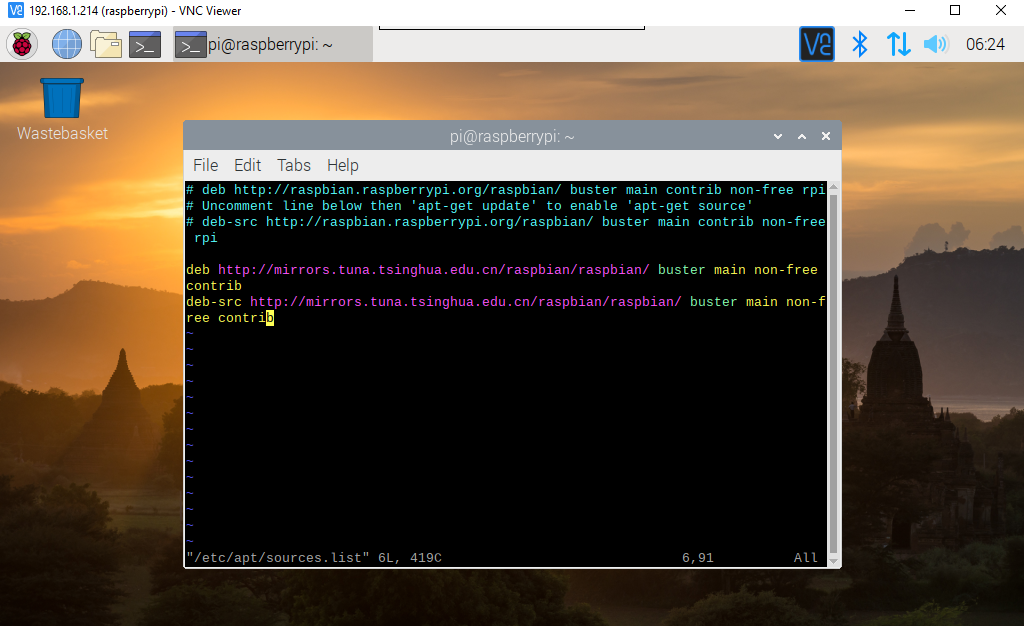Click the "/etc/apt/sources.list" status text
1024x626 pixels.
tap(278, 558)
